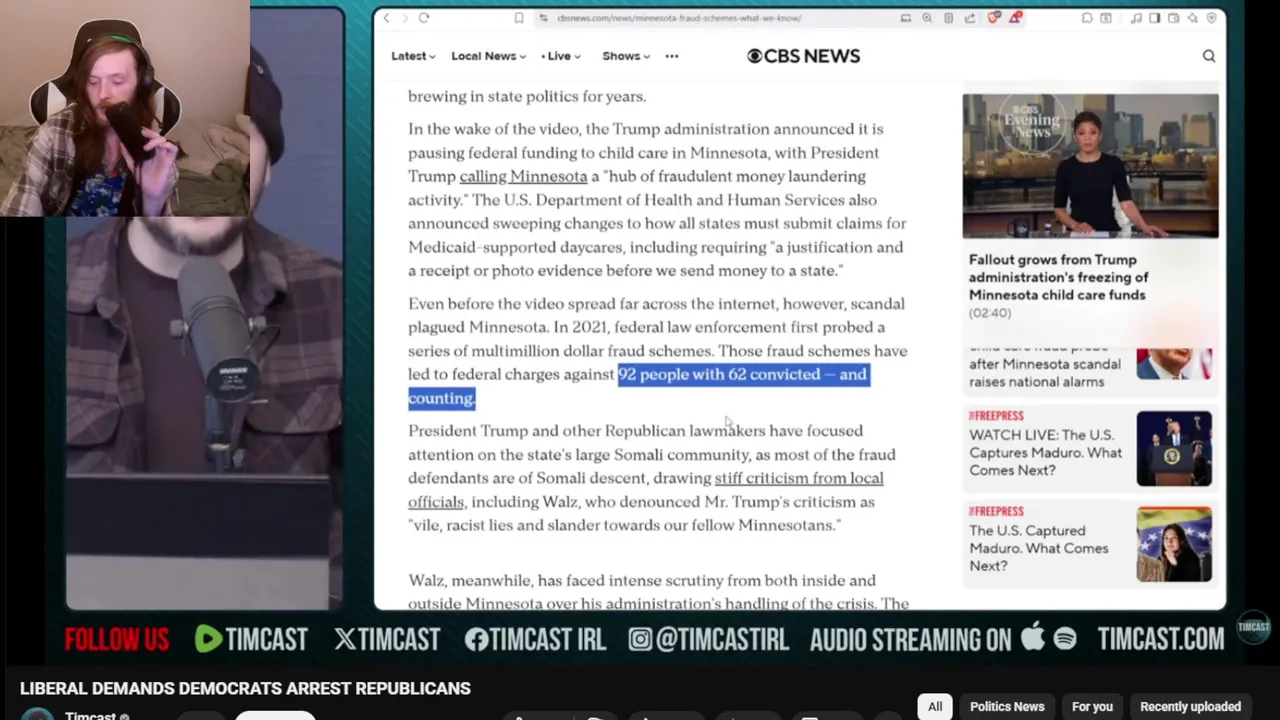Open the Live dropdown menu
Image resolution: width=1280 pixels, height=720 pixels.
tap(561, 56)
